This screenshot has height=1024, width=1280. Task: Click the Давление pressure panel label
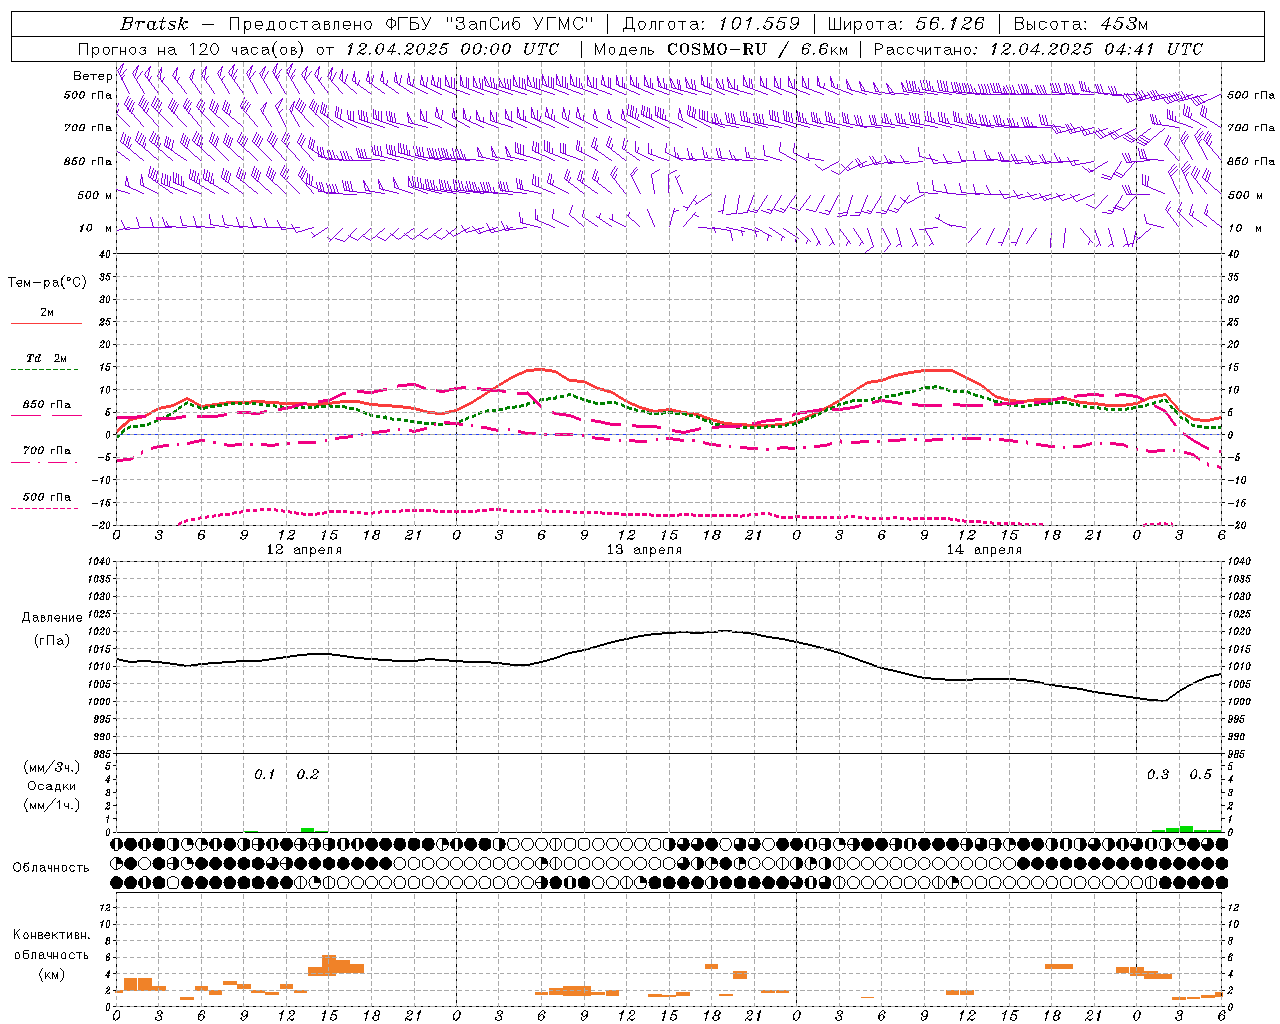point(52,618)
